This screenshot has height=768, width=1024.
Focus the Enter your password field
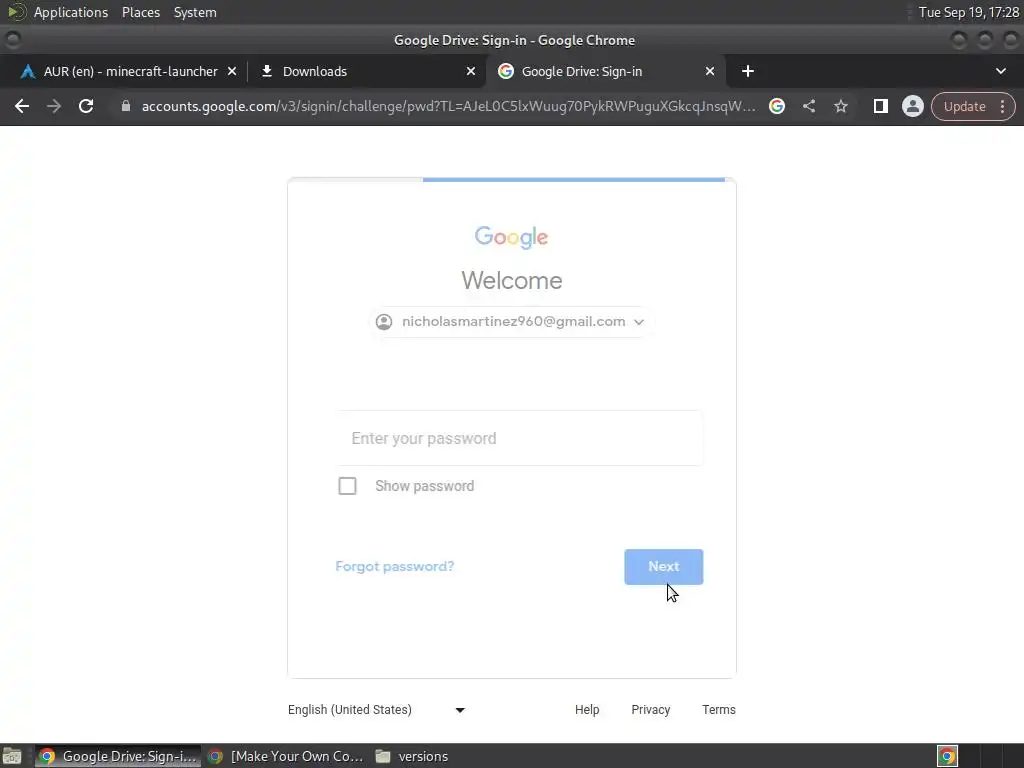[520, 438]
